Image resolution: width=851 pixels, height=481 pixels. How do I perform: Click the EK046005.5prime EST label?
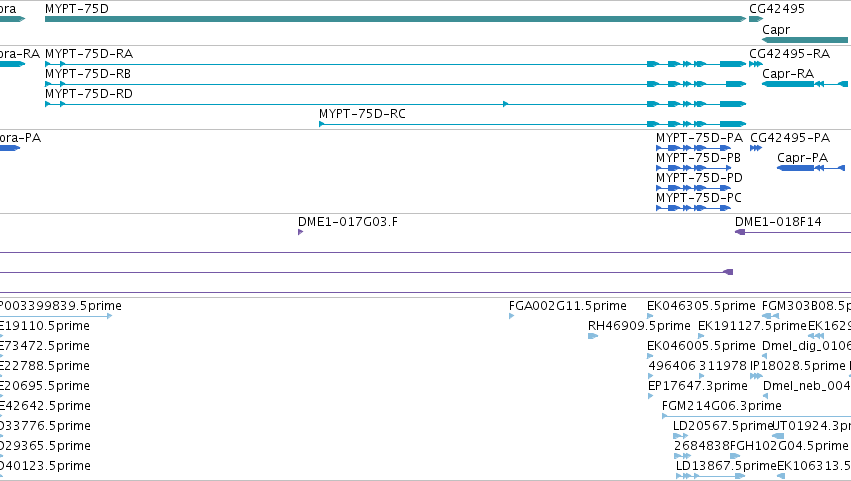click(701, 346)
